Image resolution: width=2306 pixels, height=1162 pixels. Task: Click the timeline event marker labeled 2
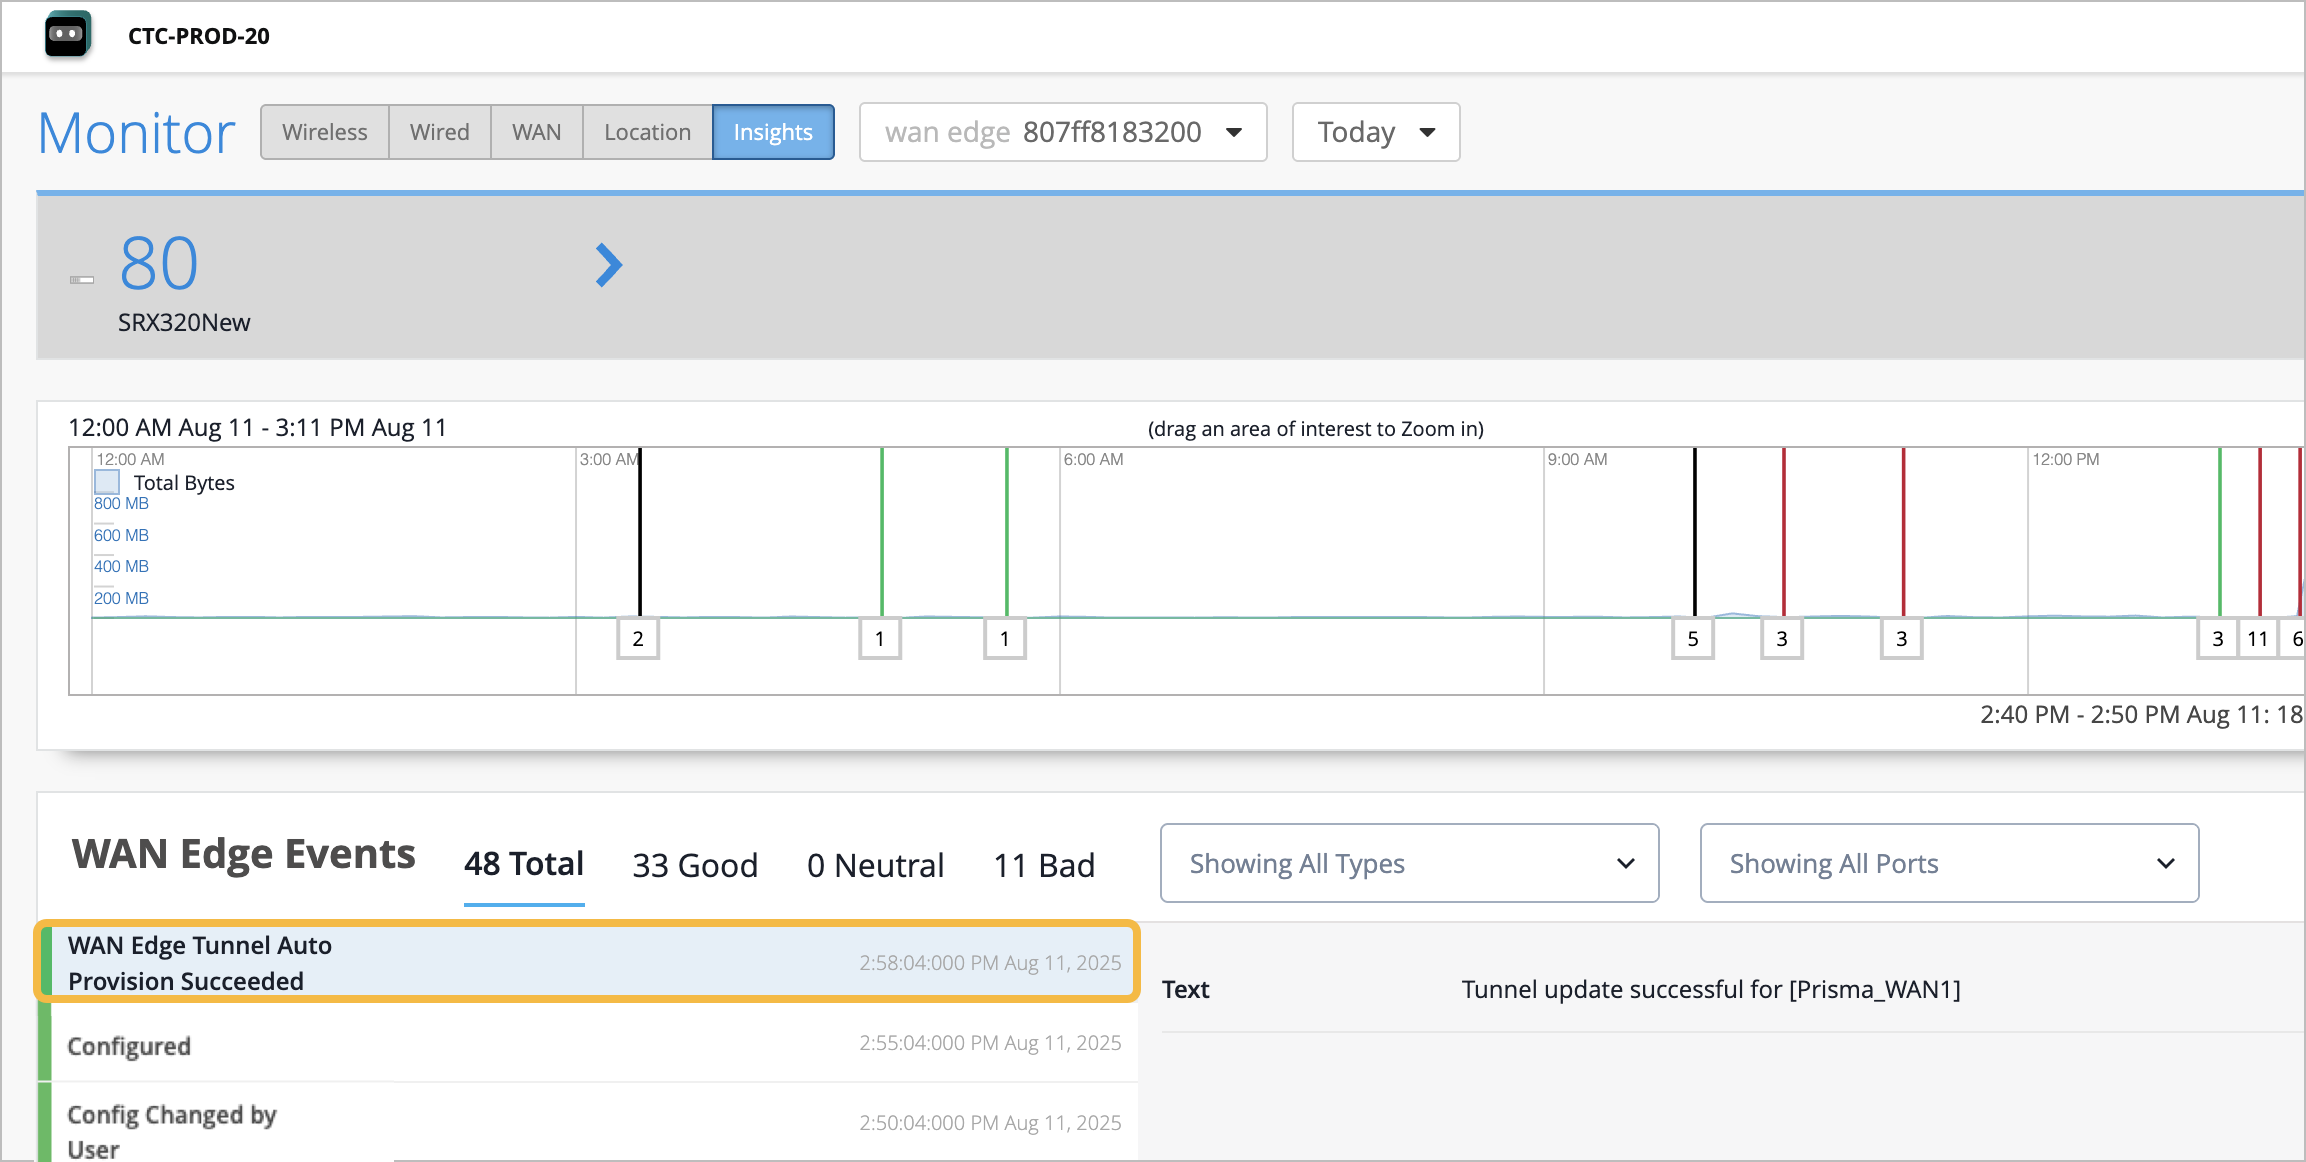[637, 638]
